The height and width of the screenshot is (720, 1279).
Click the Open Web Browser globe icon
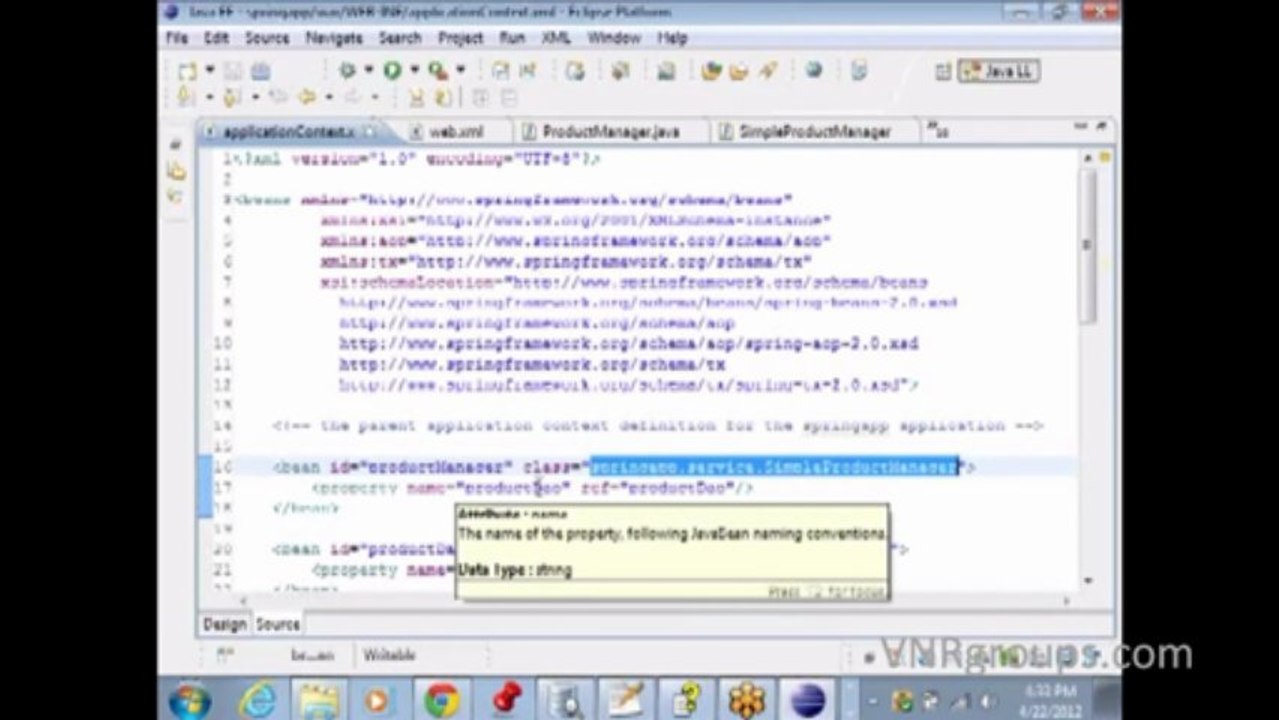coord(814,70)
